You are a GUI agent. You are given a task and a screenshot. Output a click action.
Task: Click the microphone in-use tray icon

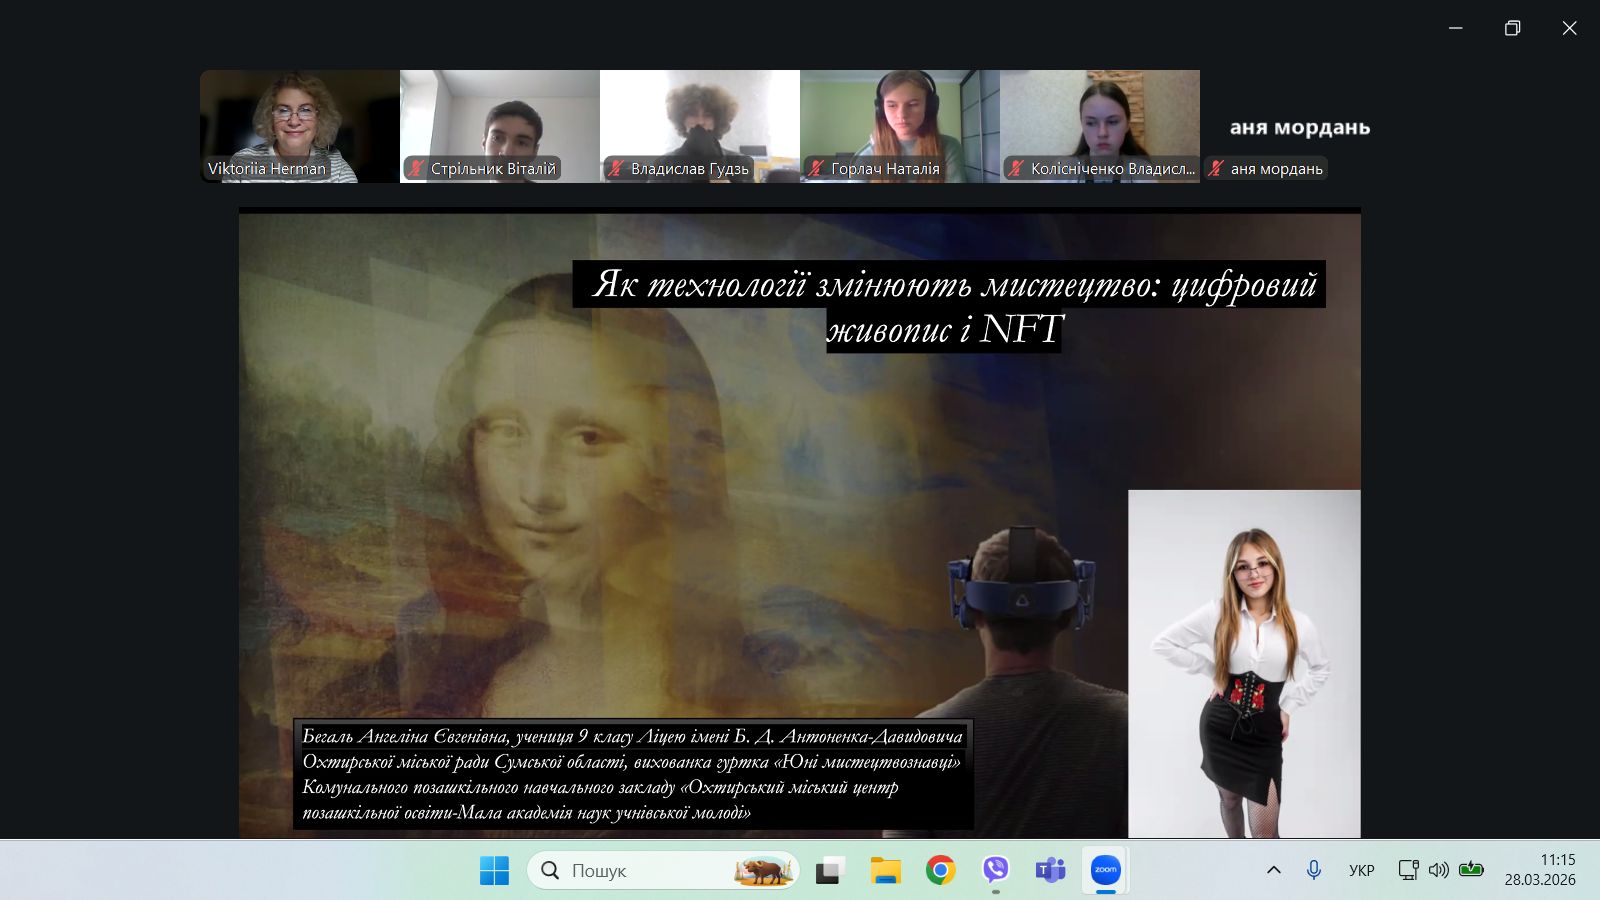[1314, 870]
